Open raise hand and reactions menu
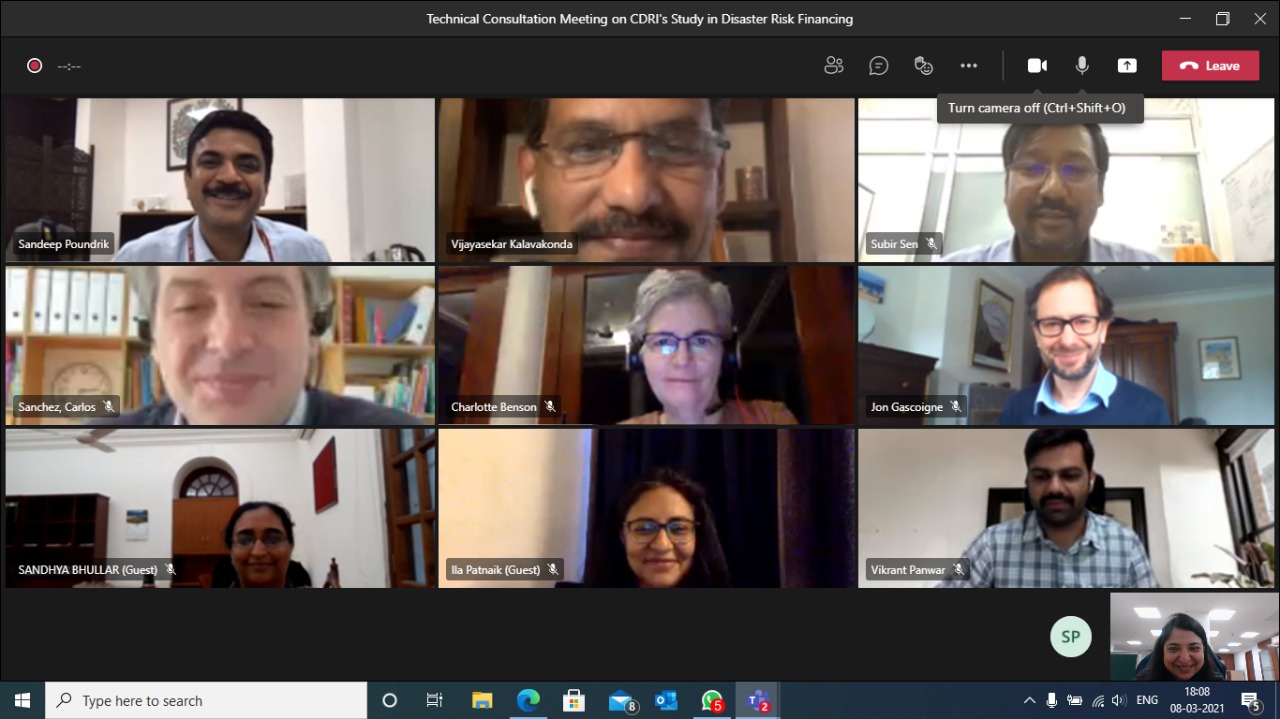 (924, 66)
